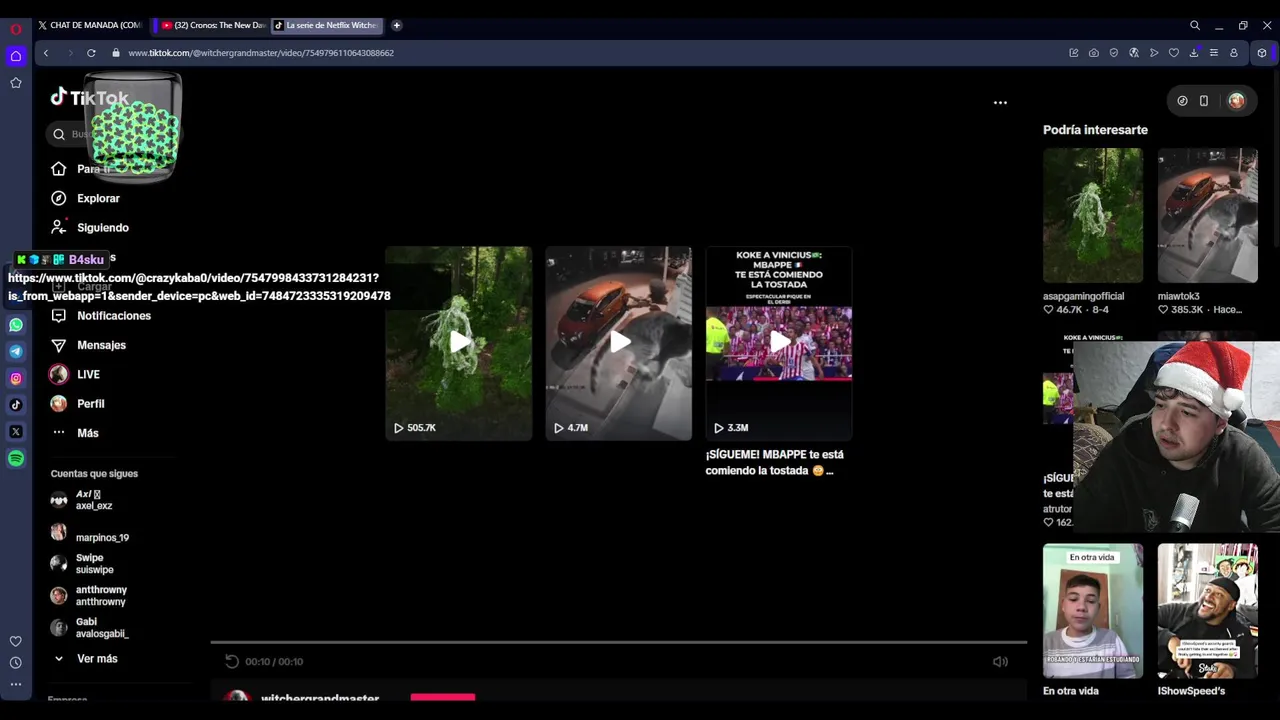Open miawtok3 suggested video thumbnail

click(1208, 215)
